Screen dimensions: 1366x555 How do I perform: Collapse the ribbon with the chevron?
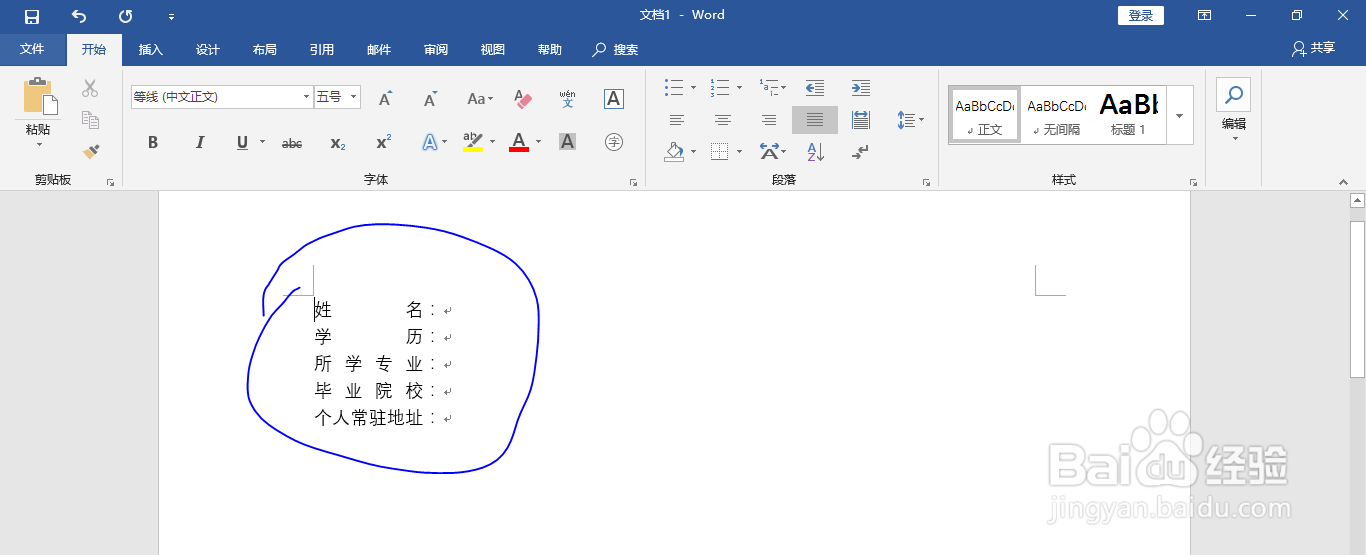click(1343, 182)
